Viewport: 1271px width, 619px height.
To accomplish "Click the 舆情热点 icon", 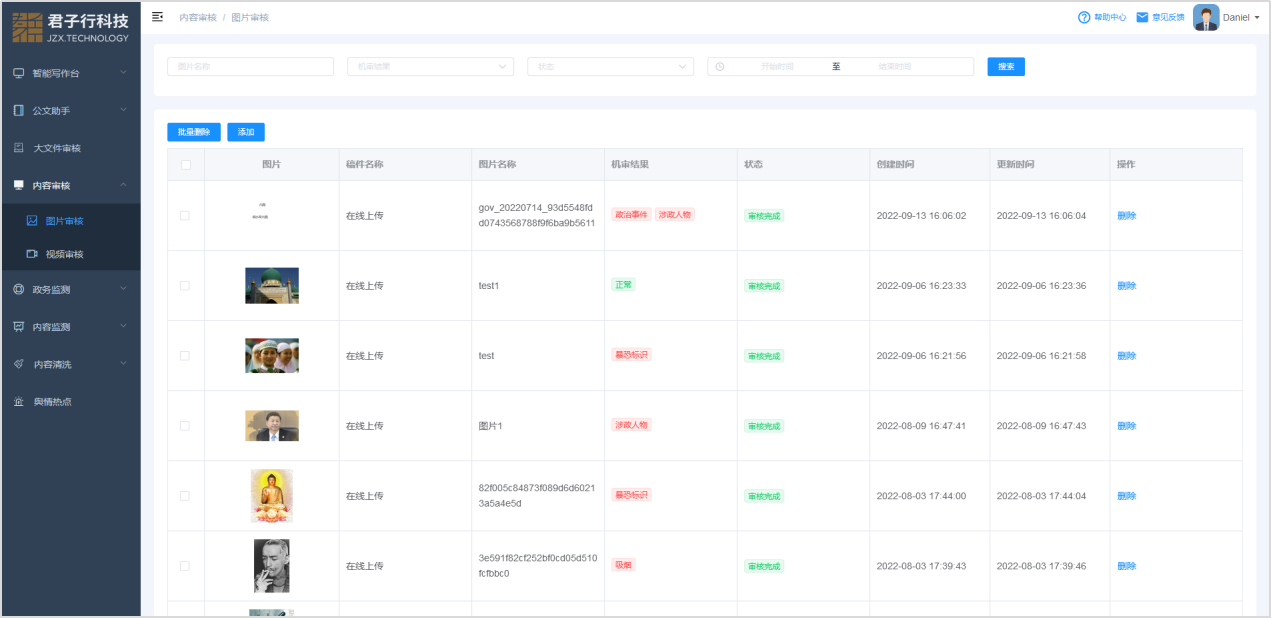I will click(x=19, y=401).
